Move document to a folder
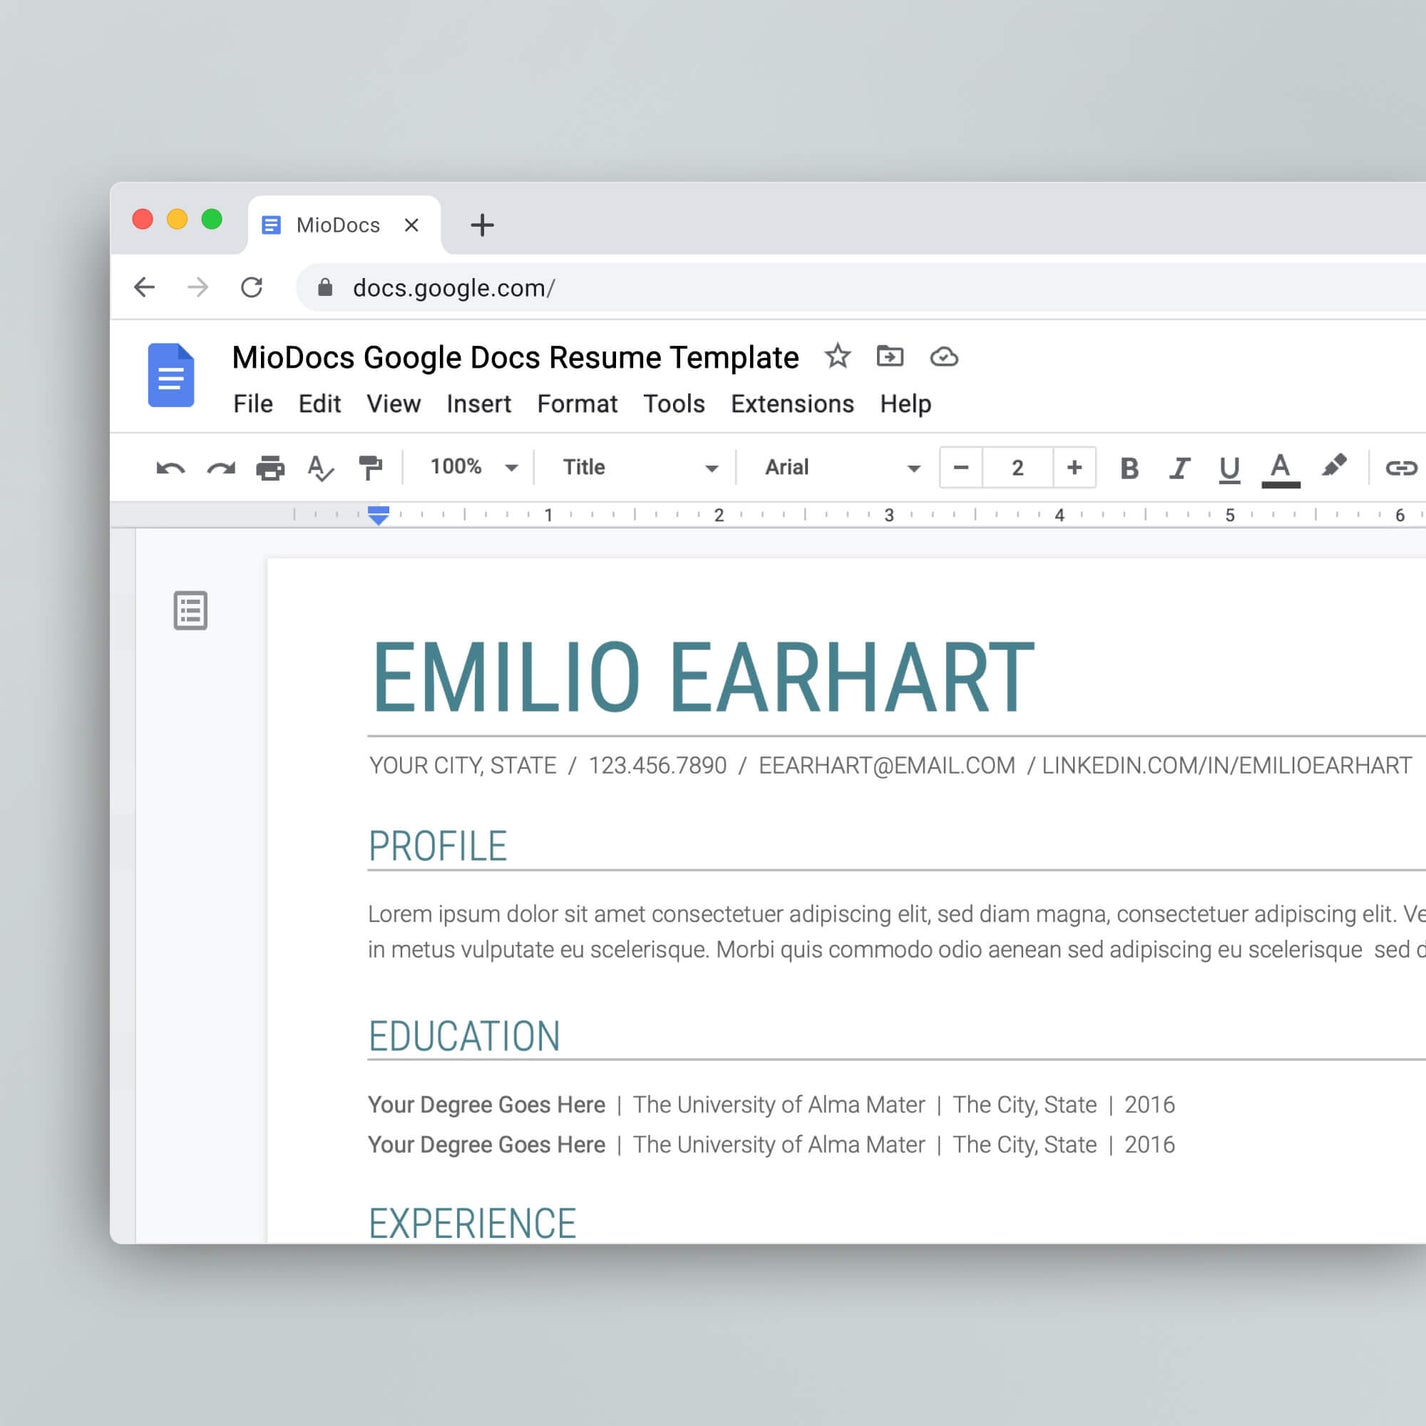 coord(889,356)
